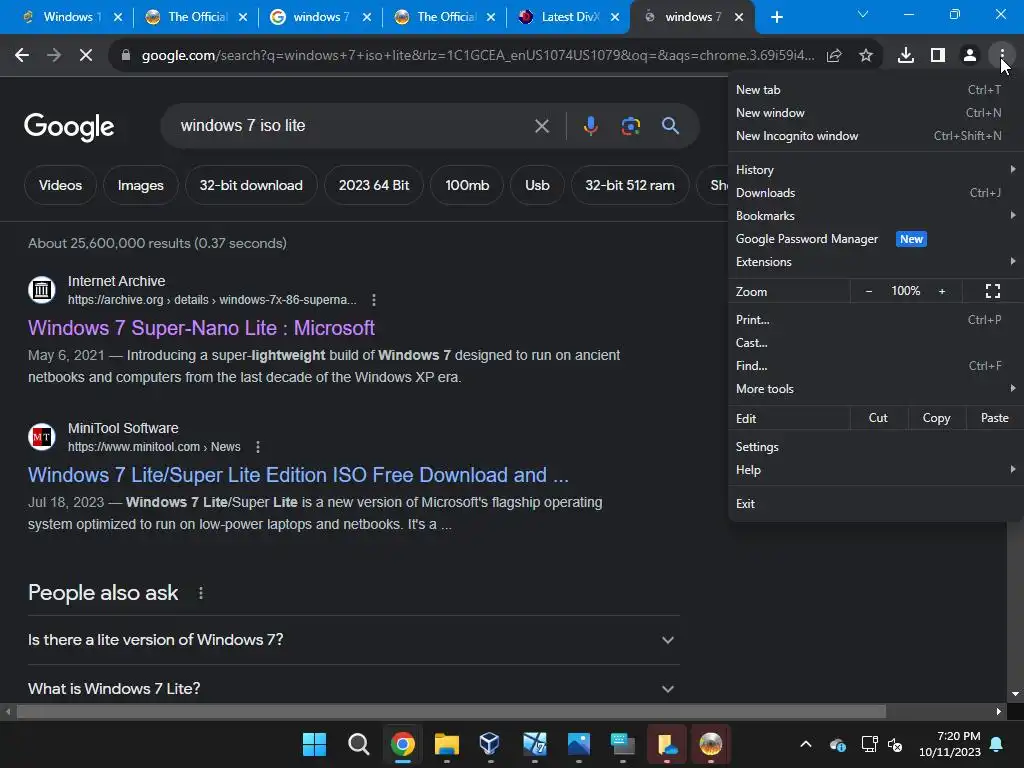Select 2023 64 Bit filter chip
This screenshot has width=1024, height=768.
[374, 185]
